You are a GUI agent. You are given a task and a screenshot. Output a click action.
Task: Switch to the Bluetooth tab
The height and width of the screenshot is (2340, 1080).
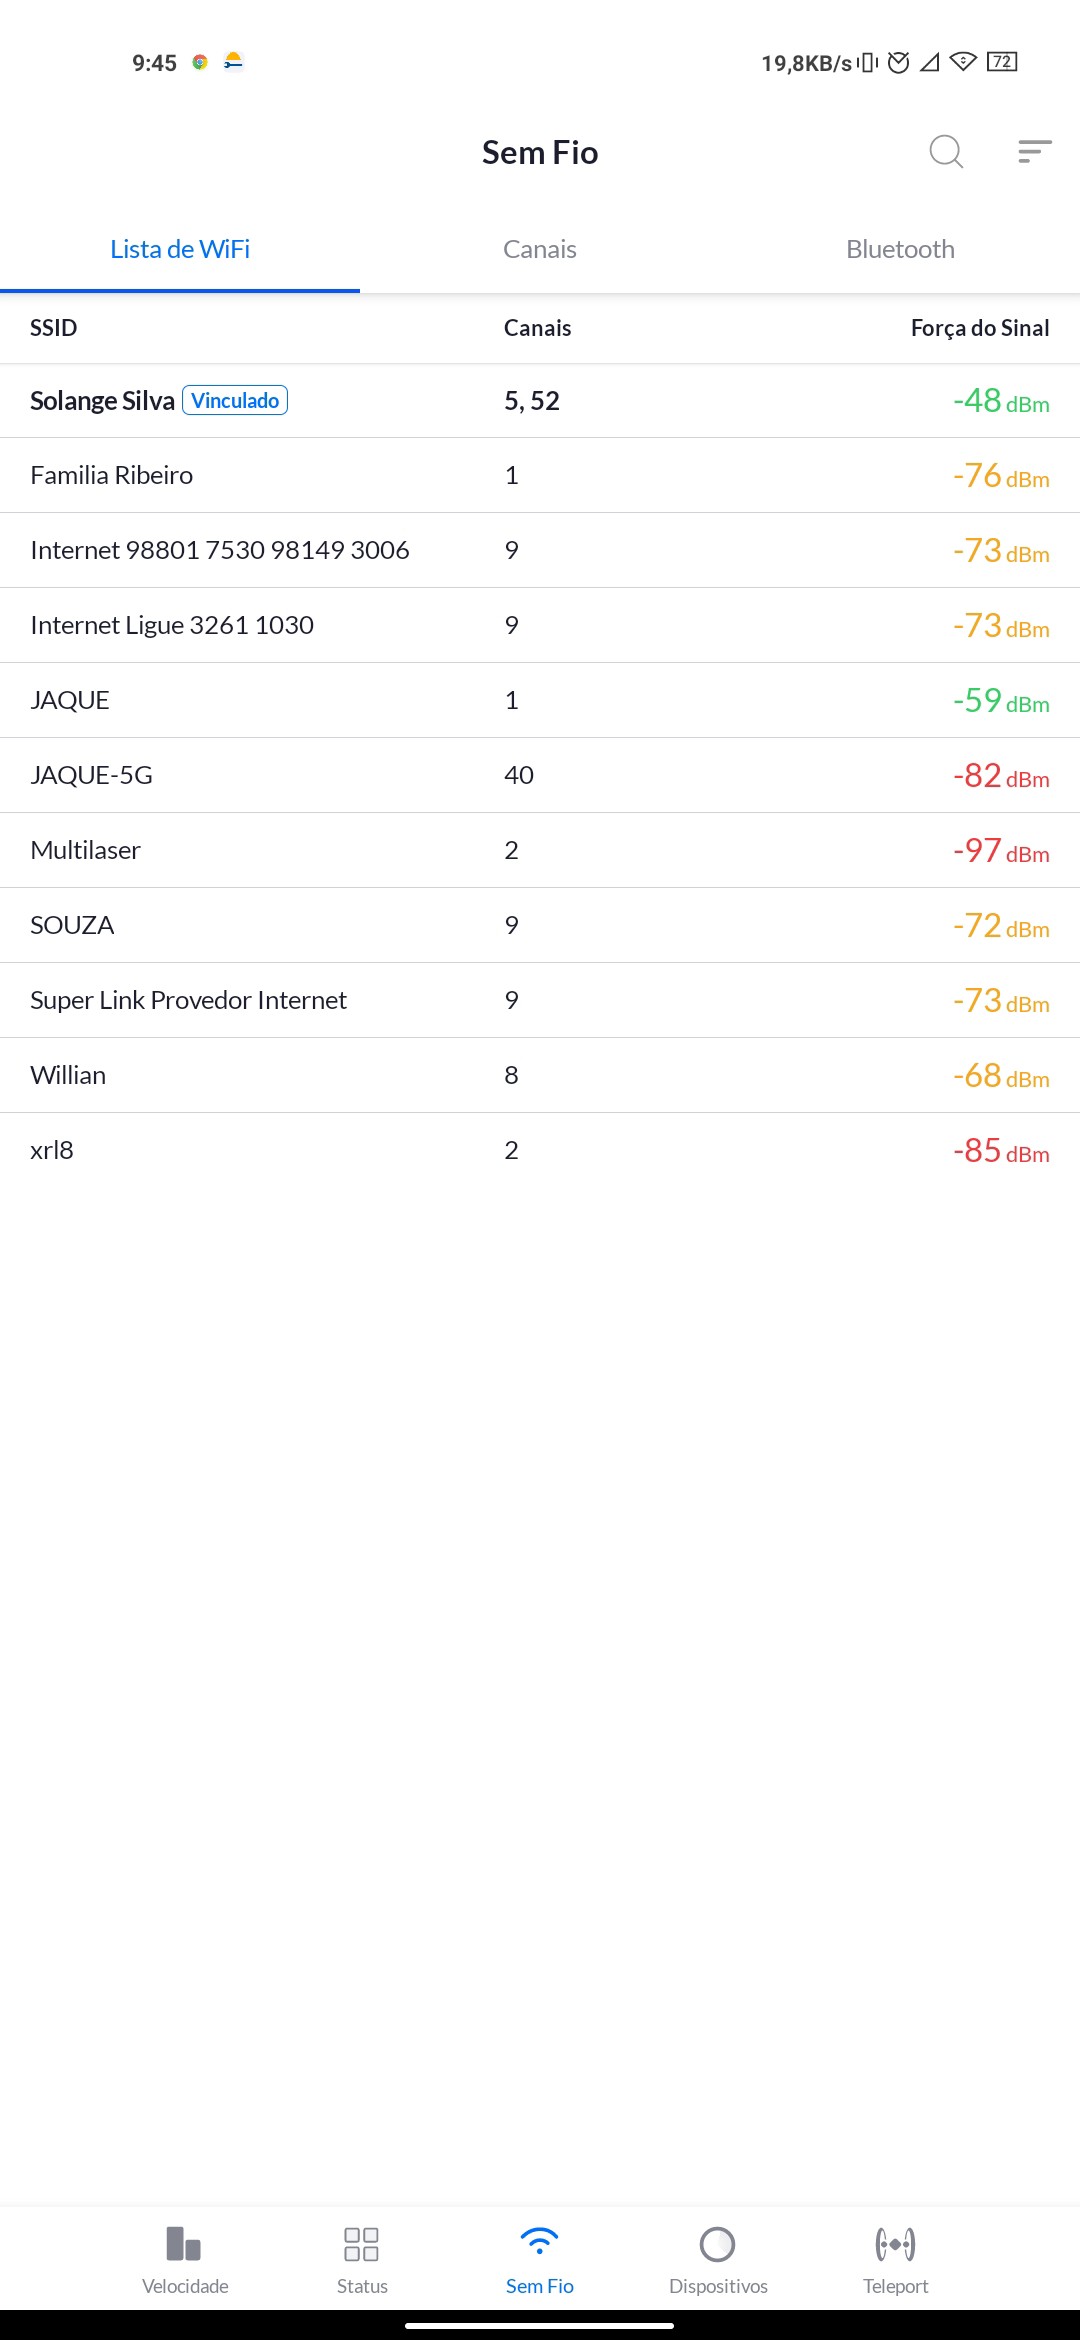point(900,249)
